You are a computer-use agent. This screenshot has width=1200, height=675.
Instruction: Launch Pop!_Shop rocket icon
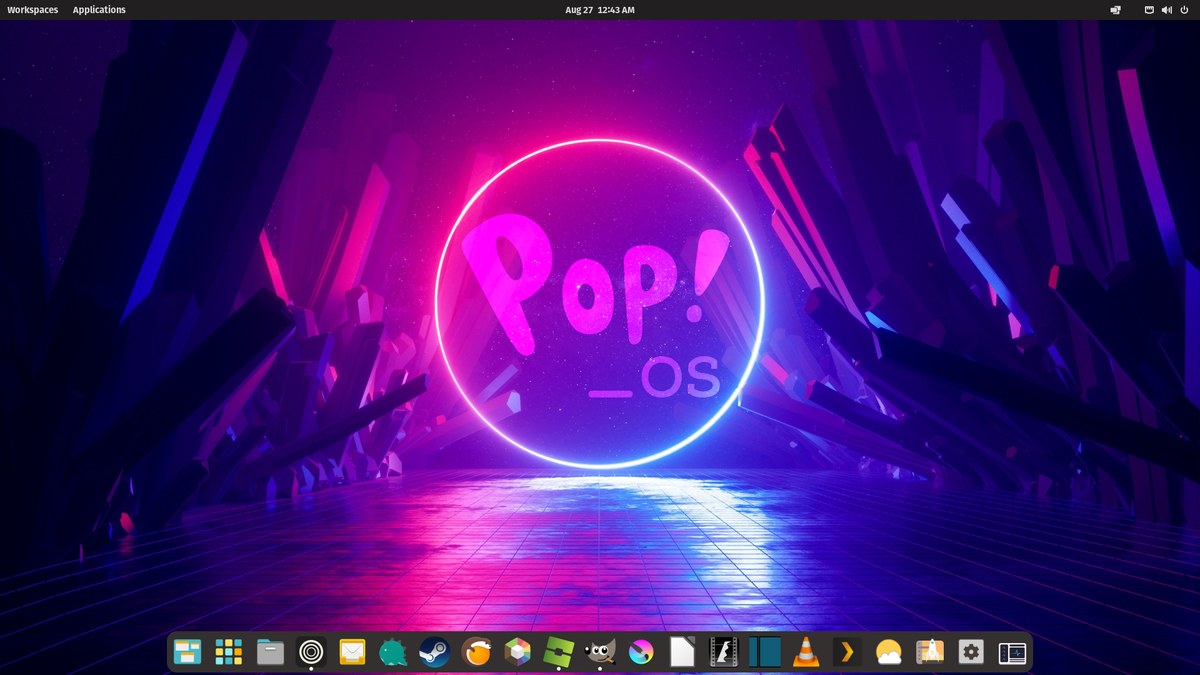(x=929, y=653)
